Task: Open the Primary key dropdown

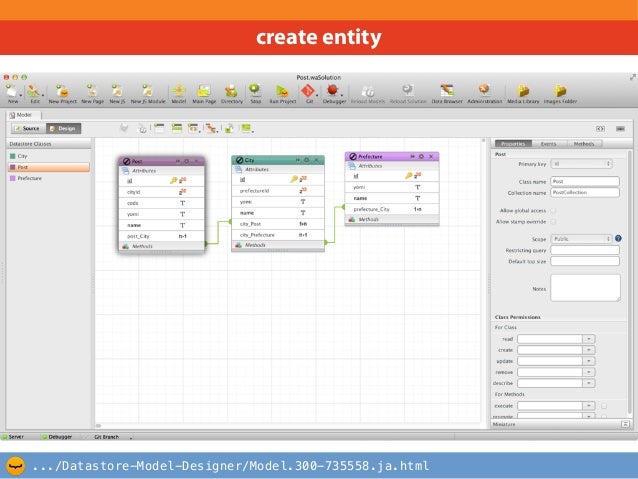Action: click(581, 163)
